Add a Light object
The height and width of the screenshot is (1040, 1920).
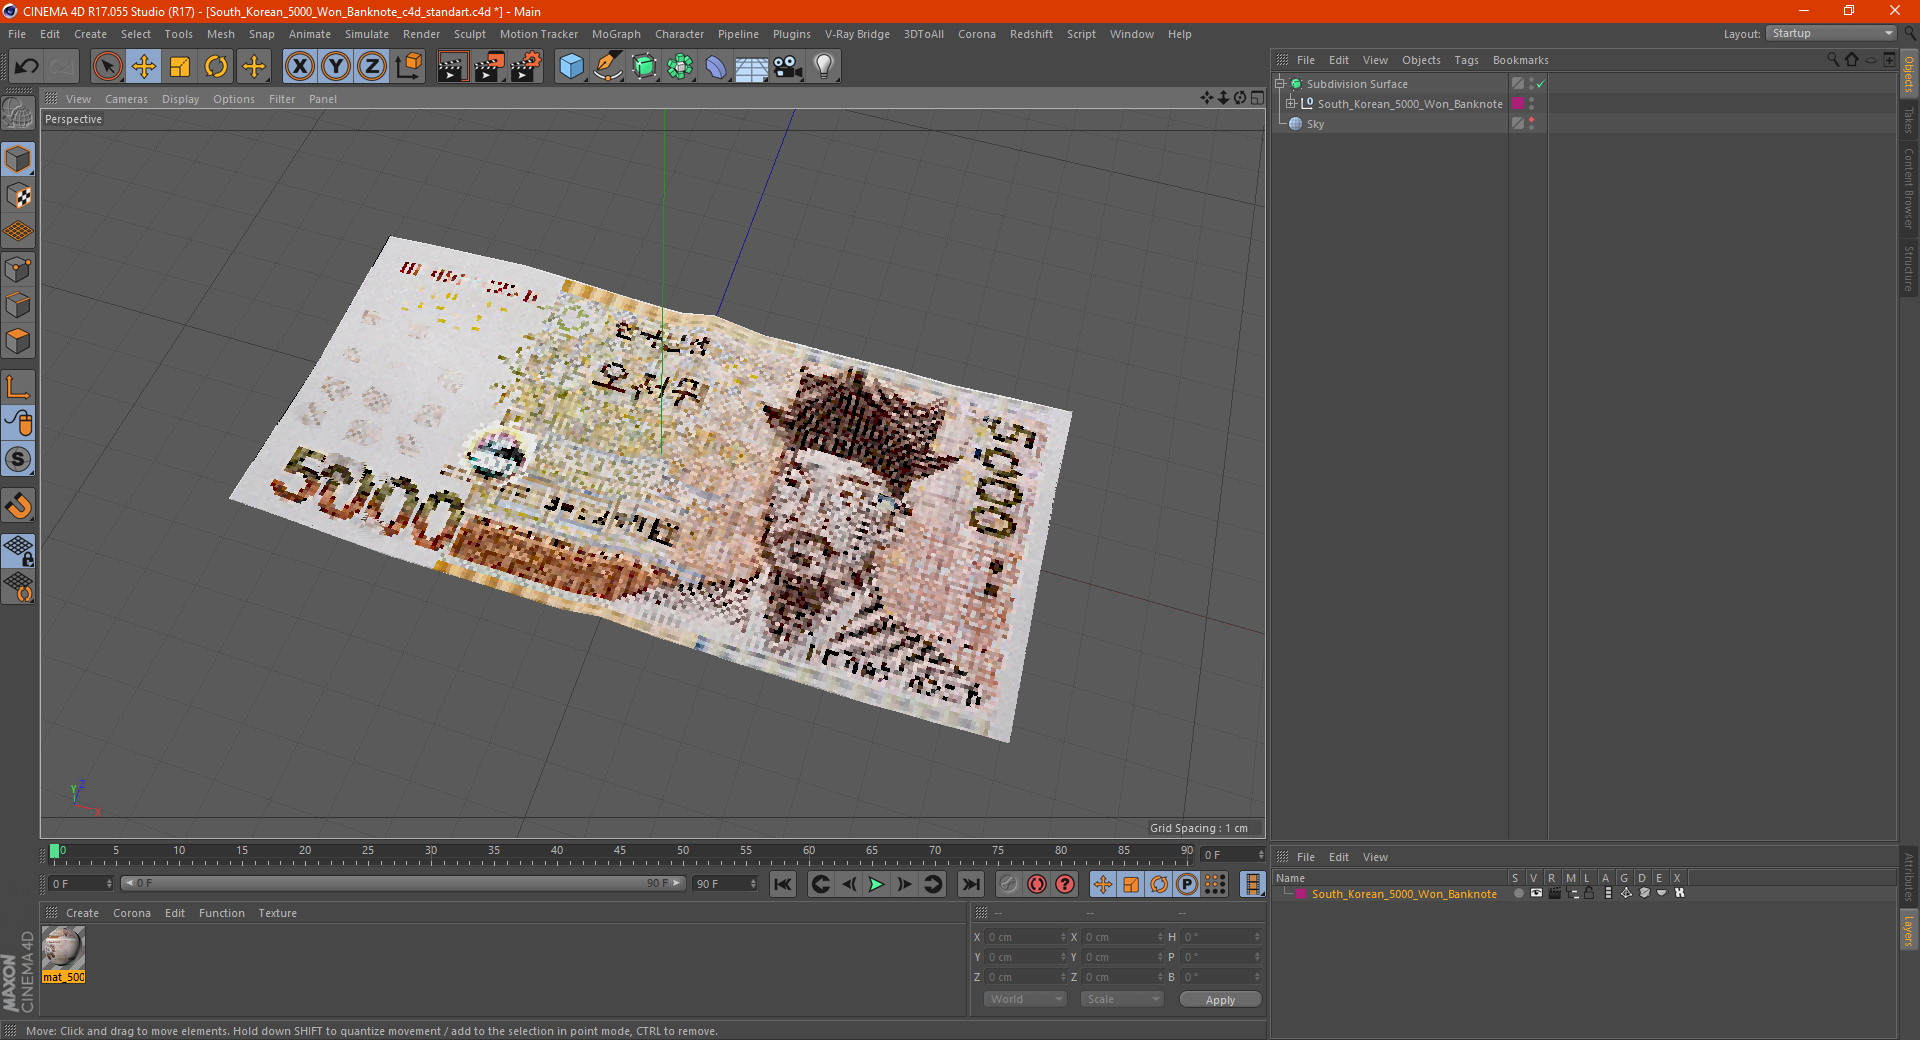point(824,67)
